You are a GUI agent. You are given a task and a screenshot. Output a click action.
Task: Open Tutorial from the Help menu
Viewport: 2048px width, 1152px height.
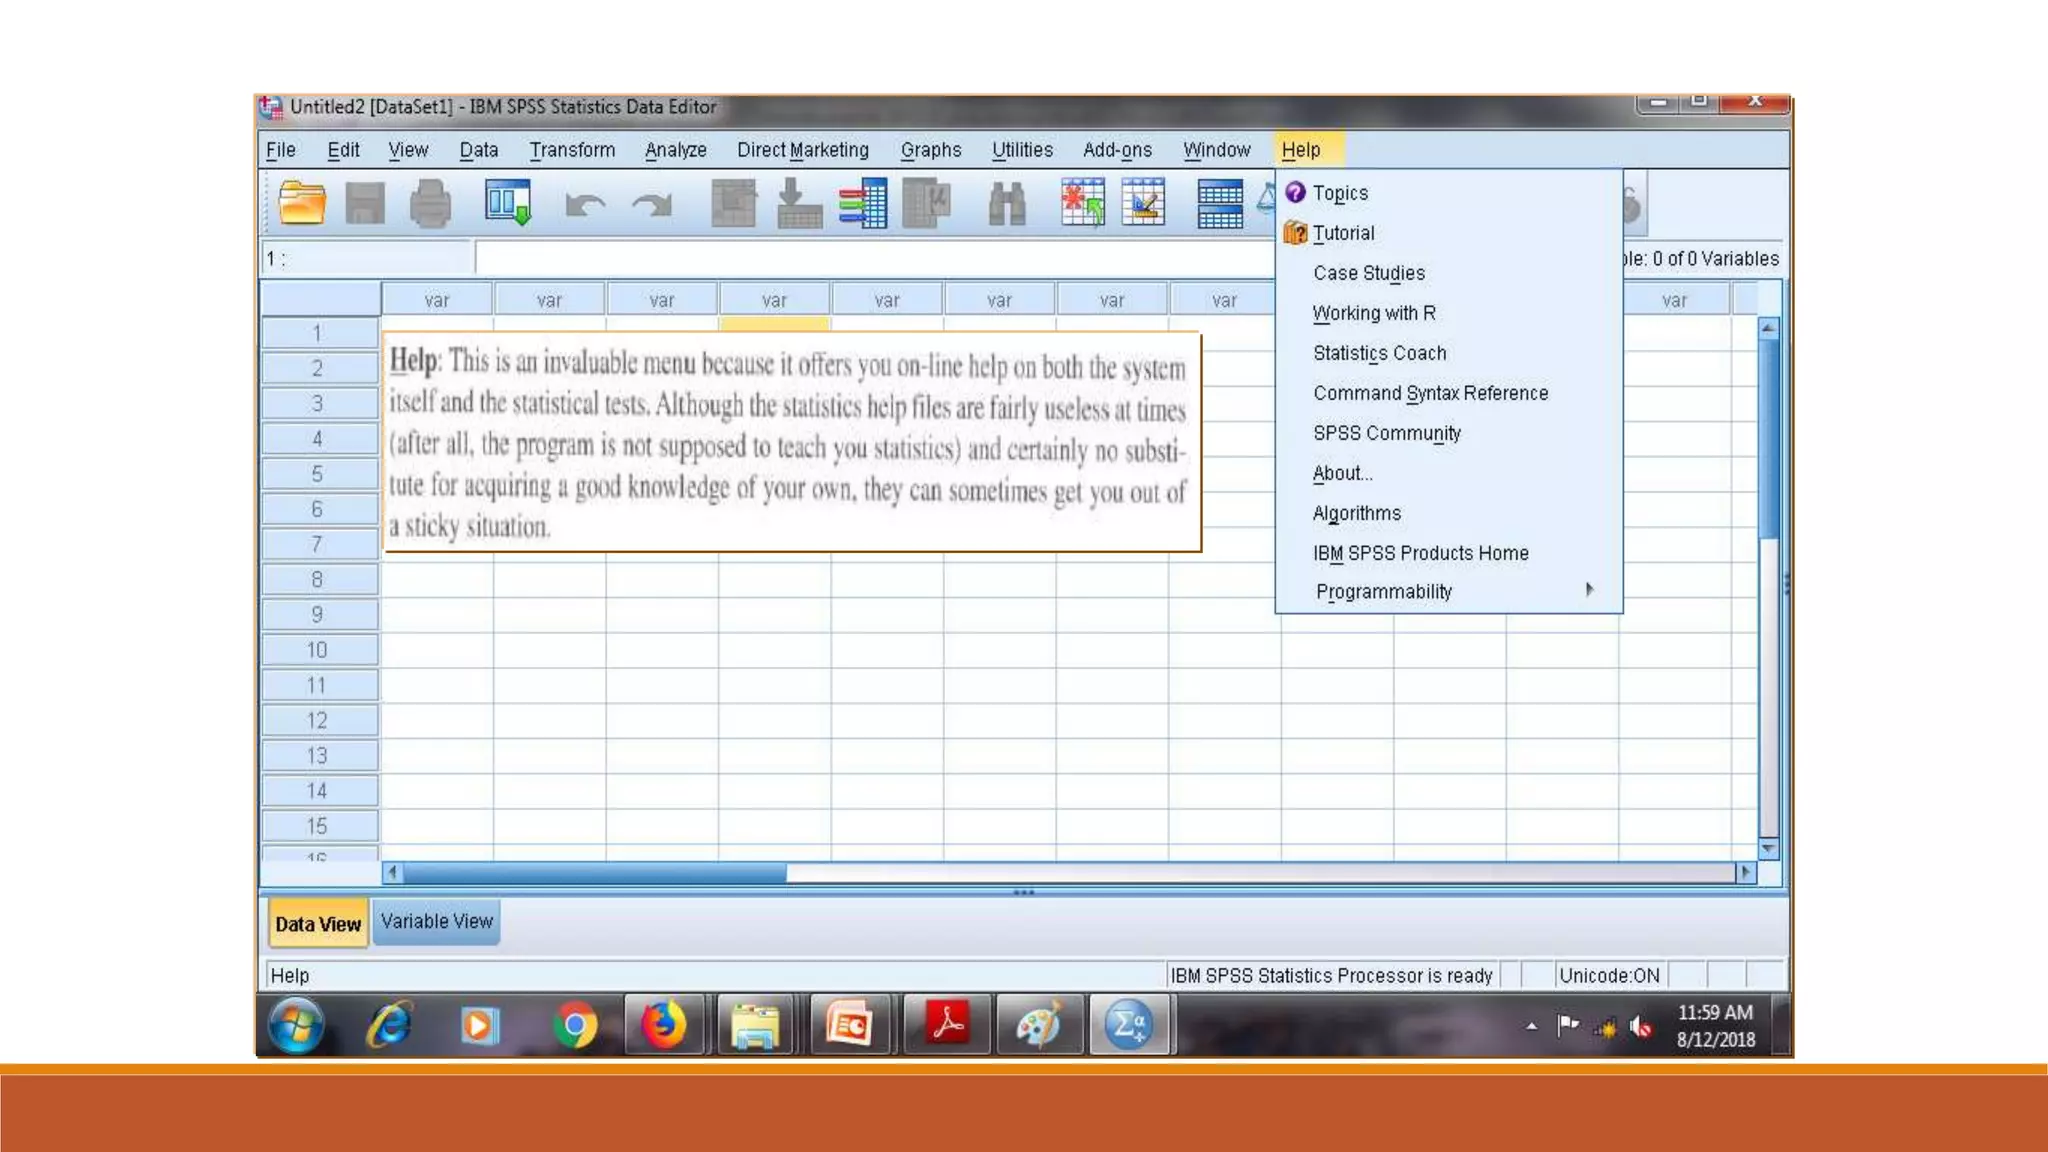(x=1343, y=233)
